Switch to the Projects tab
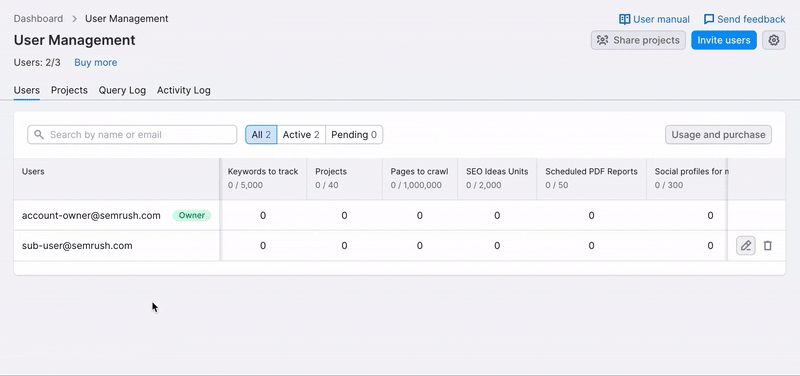Image resolution: width=800 pixels, height=376 pixels. [69, 90]
